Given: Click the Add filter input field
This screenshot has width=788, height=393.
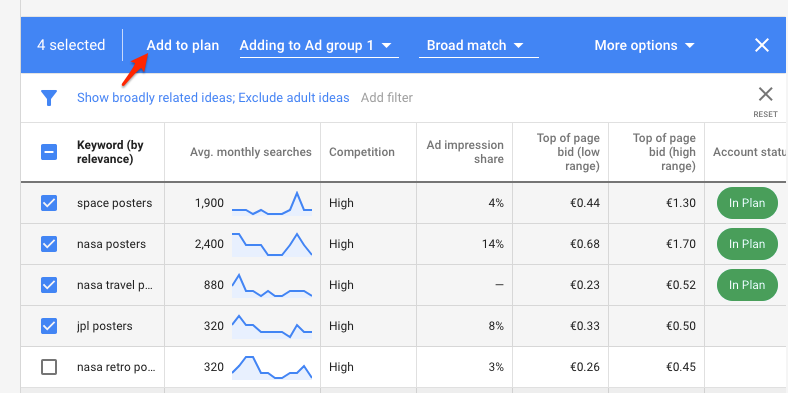Looking at the screenshot, I should [x=387, y=97].
